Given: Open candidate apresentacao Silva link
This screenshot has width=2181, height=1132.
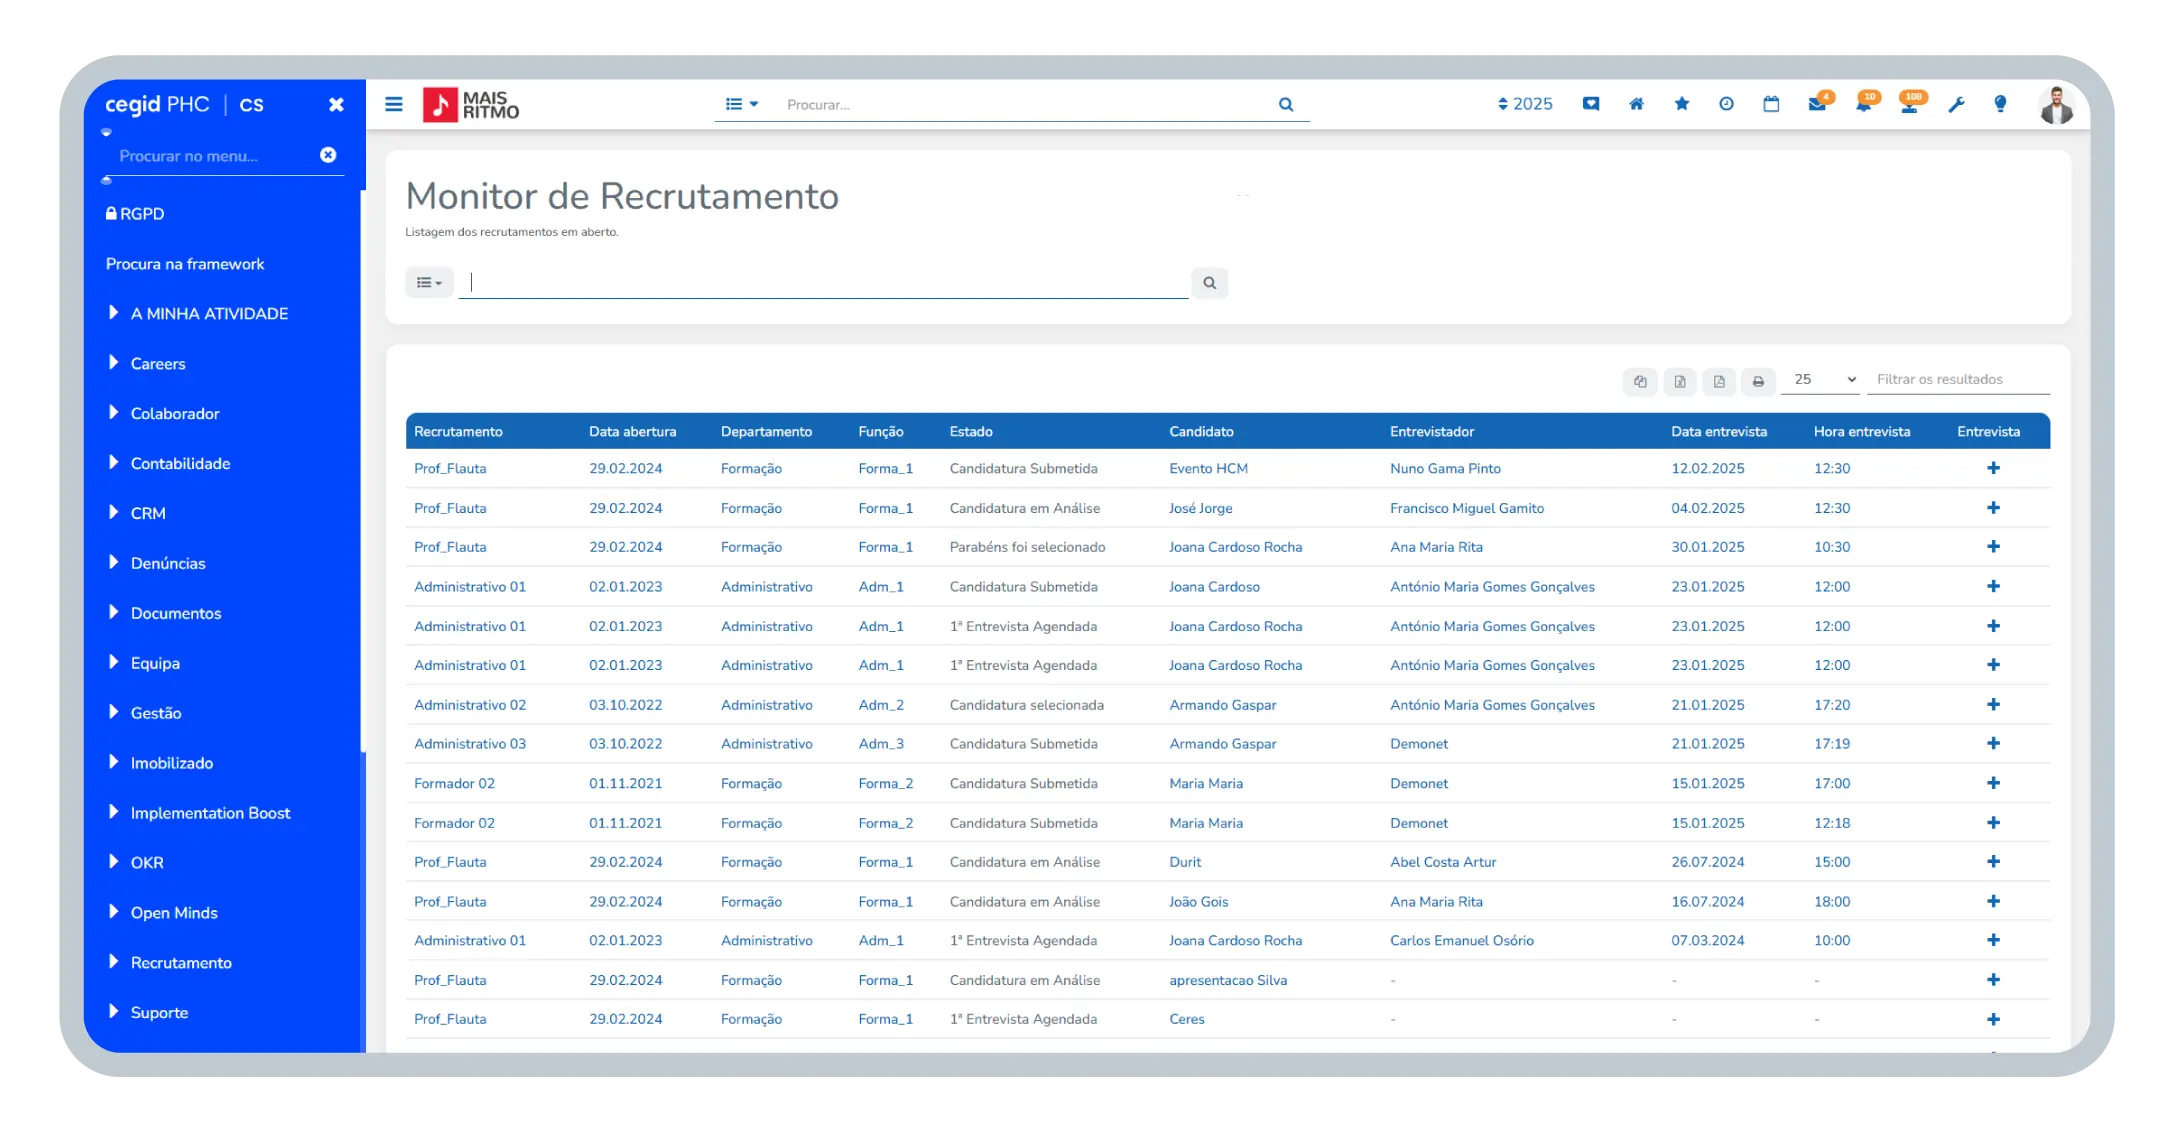Looking at the screenshot, I should coord(1228,980).
